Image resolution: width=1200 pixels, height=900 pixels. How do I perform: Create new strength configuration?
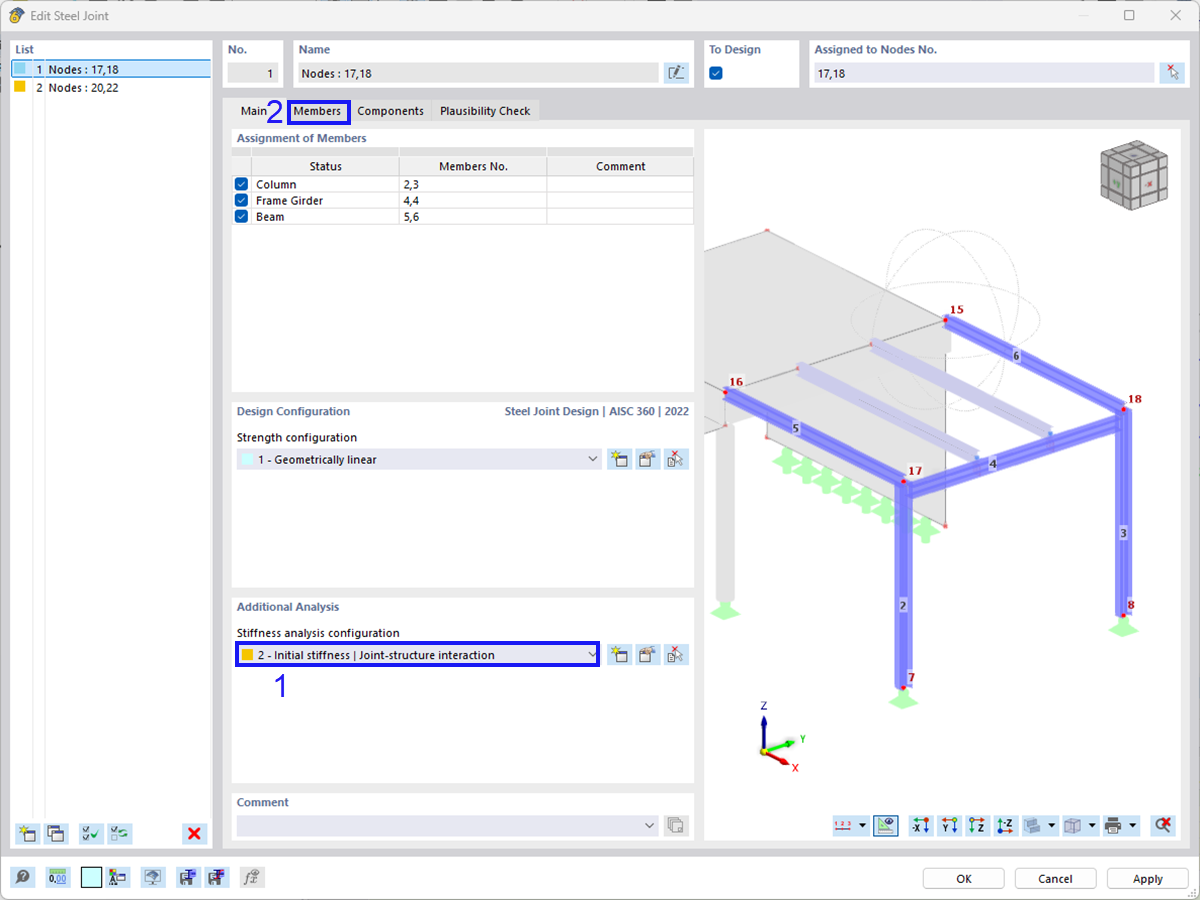pos(619,459)
